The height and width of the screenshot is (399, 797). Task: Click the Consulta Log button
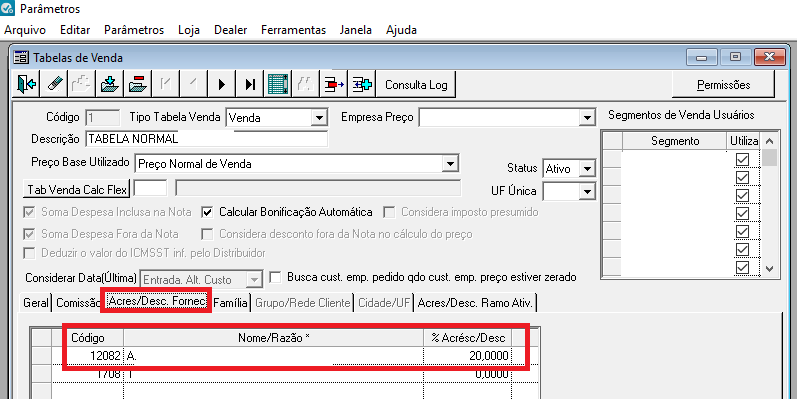[416, 84]
